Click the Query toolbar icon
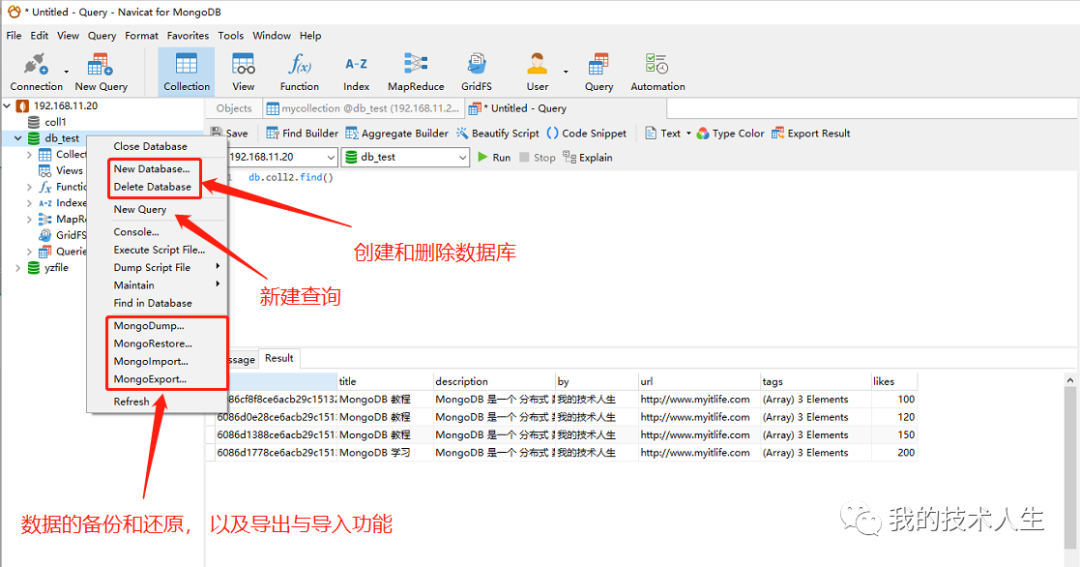This screenshot has height=567, width=1080. pyautogui.click(x=599, y=72)
